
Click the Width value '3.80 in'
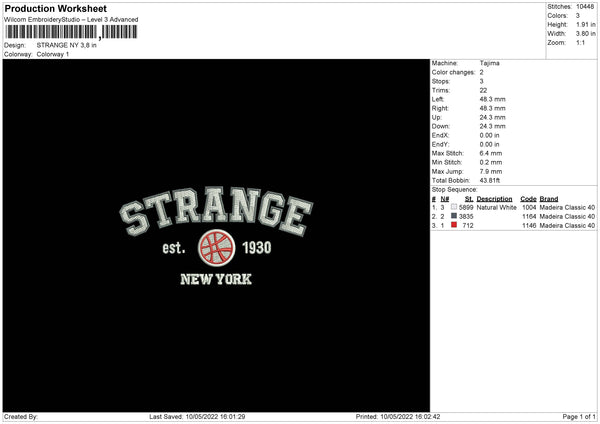point(585,34)
